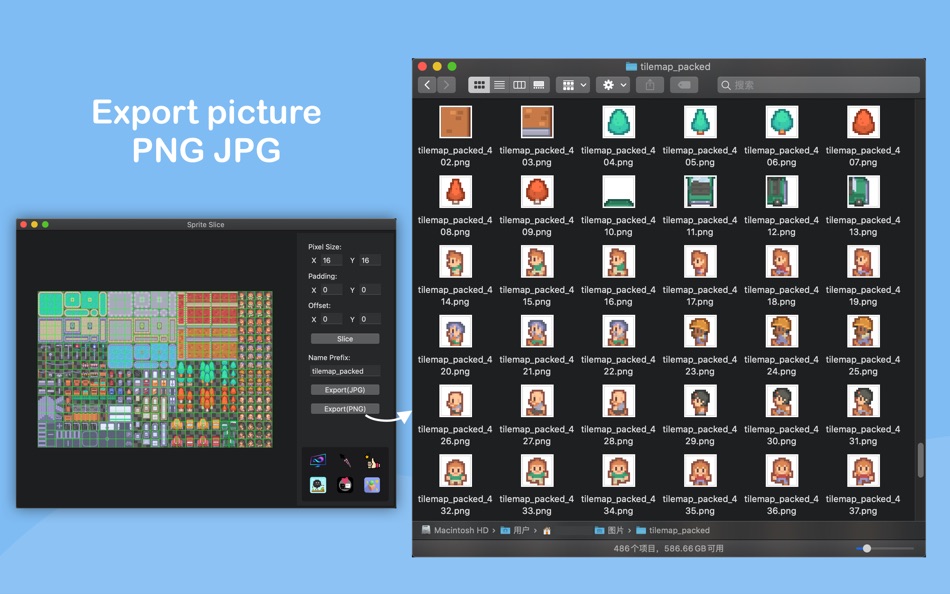
Task: Click the Export(JPG) button
Action: pyautogui.click(x=345, y=390)
